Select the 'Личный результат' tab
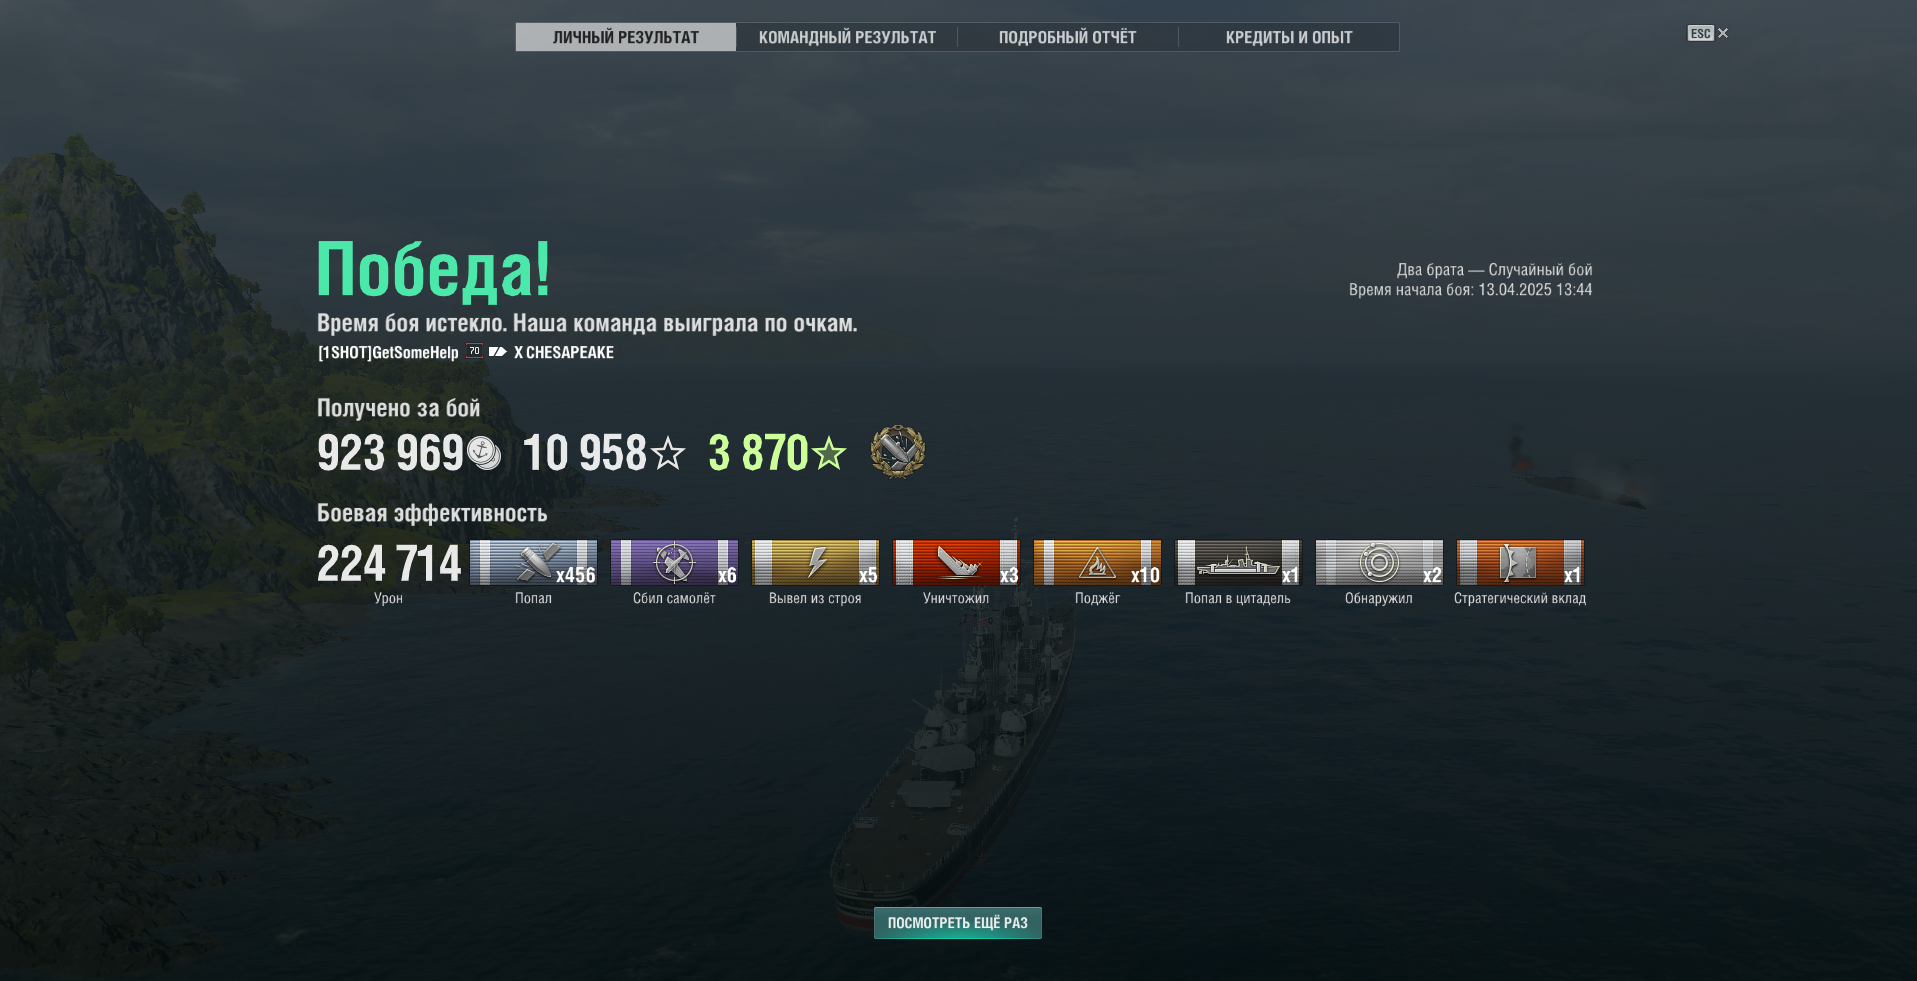The image size is (1917, 981). (x=626, y=37)
